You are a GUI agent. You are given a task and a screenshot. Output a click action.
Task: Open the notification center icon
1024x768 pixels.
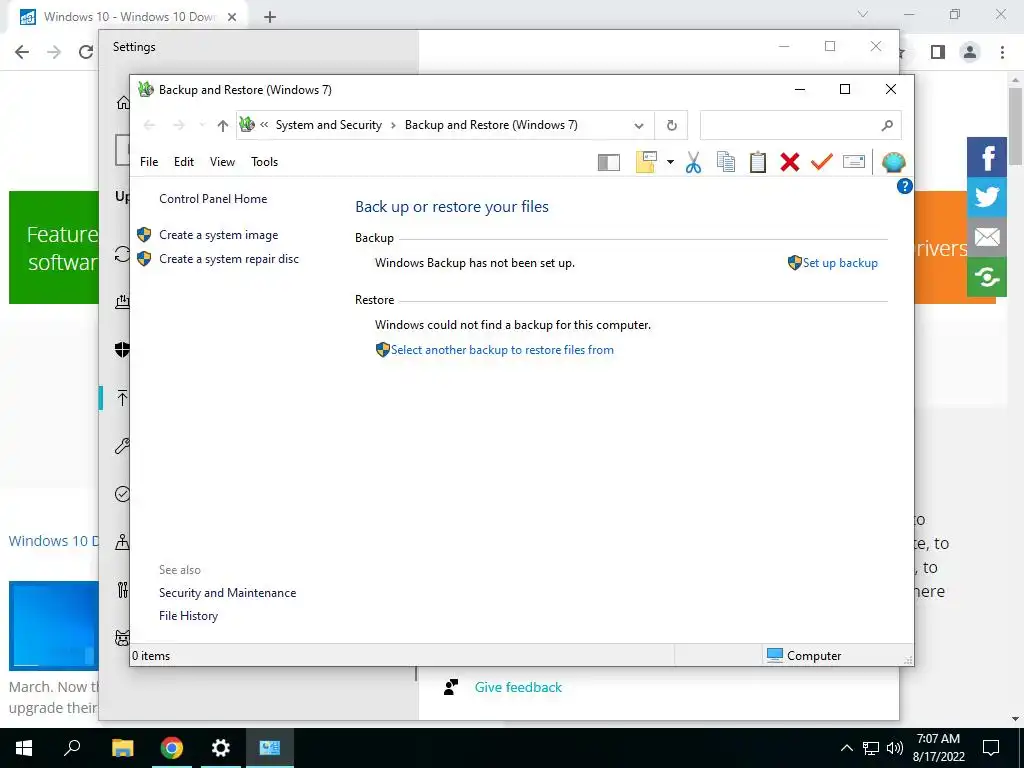(x=991, y=748)
